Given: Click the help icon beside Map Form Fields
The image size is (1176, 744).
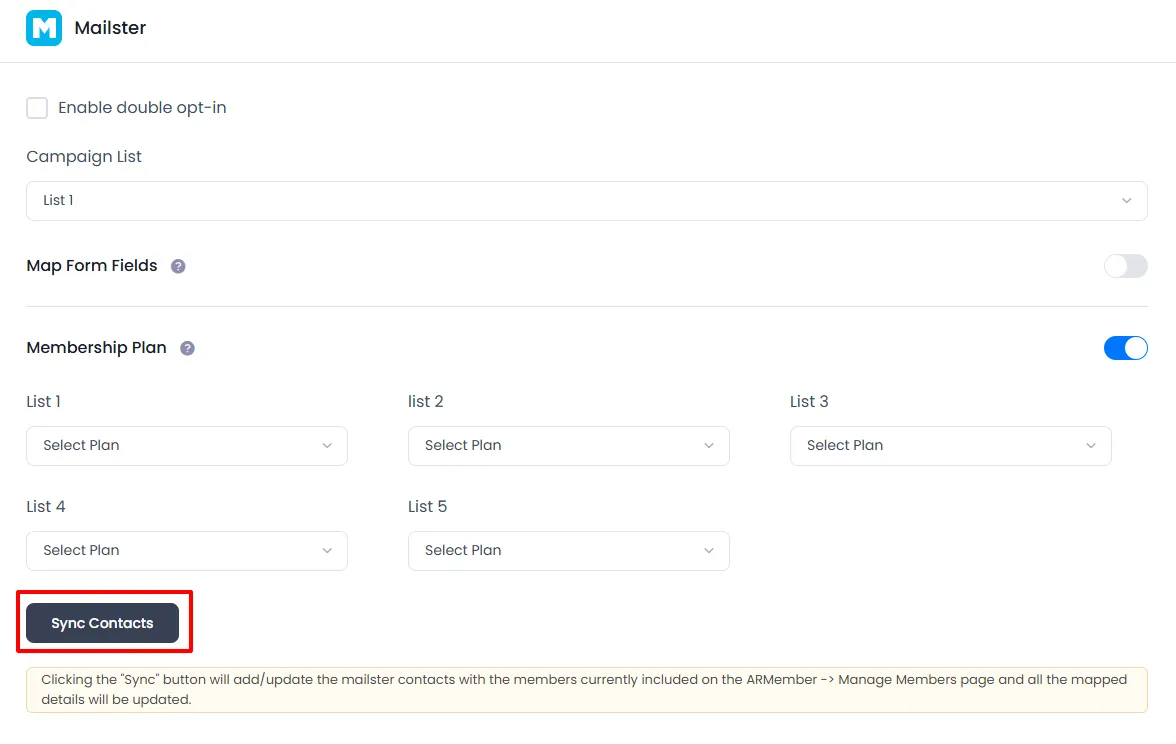Looking at the screenshot, I should tap(178, 266).
